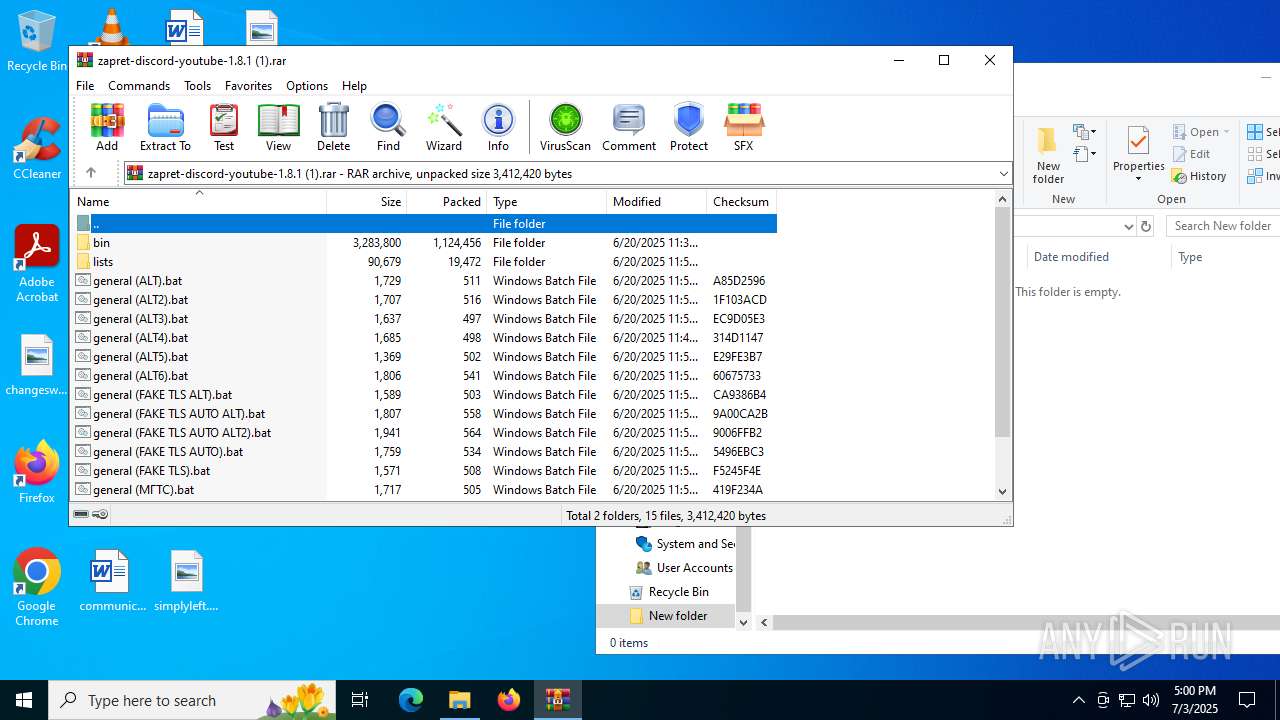Select the parent folder '..' row

pos(424,224)
